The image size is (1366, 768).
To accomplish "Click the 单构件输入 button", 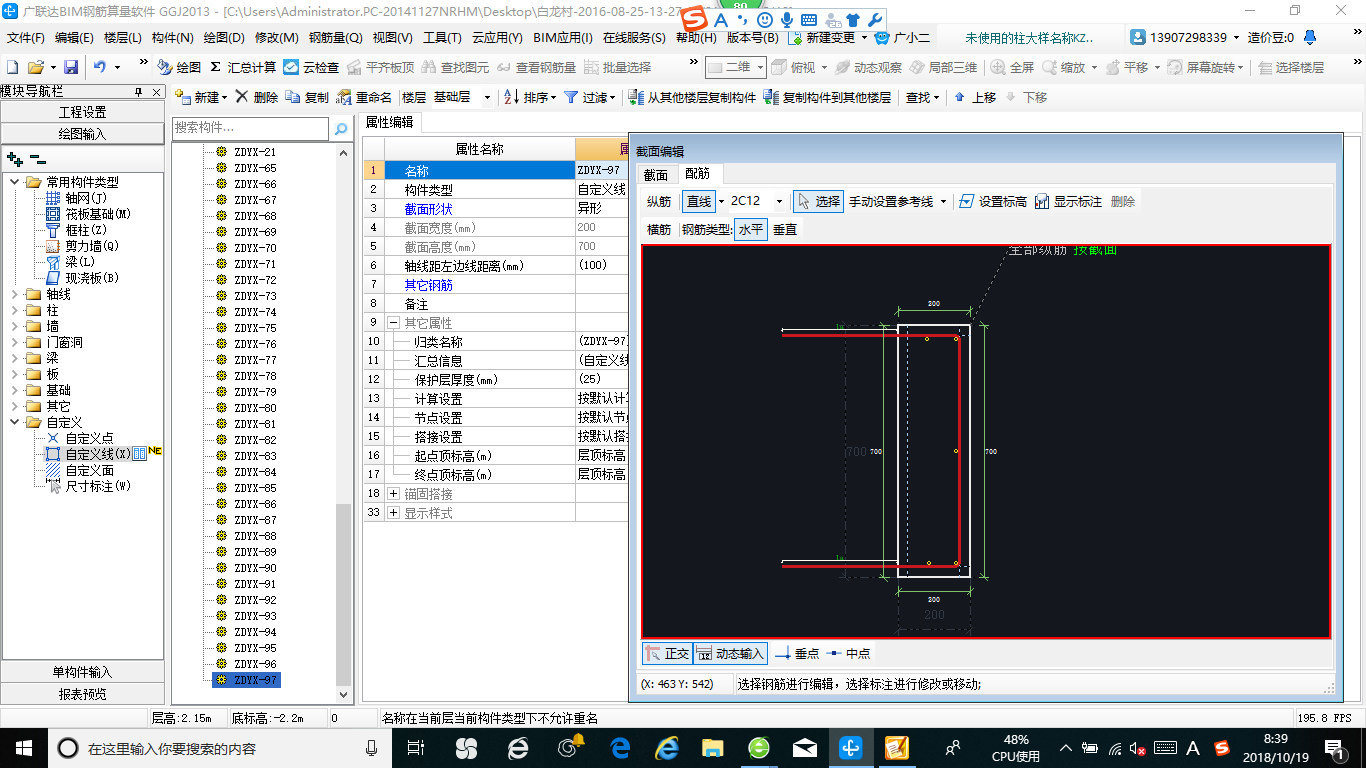I will 83,672.
